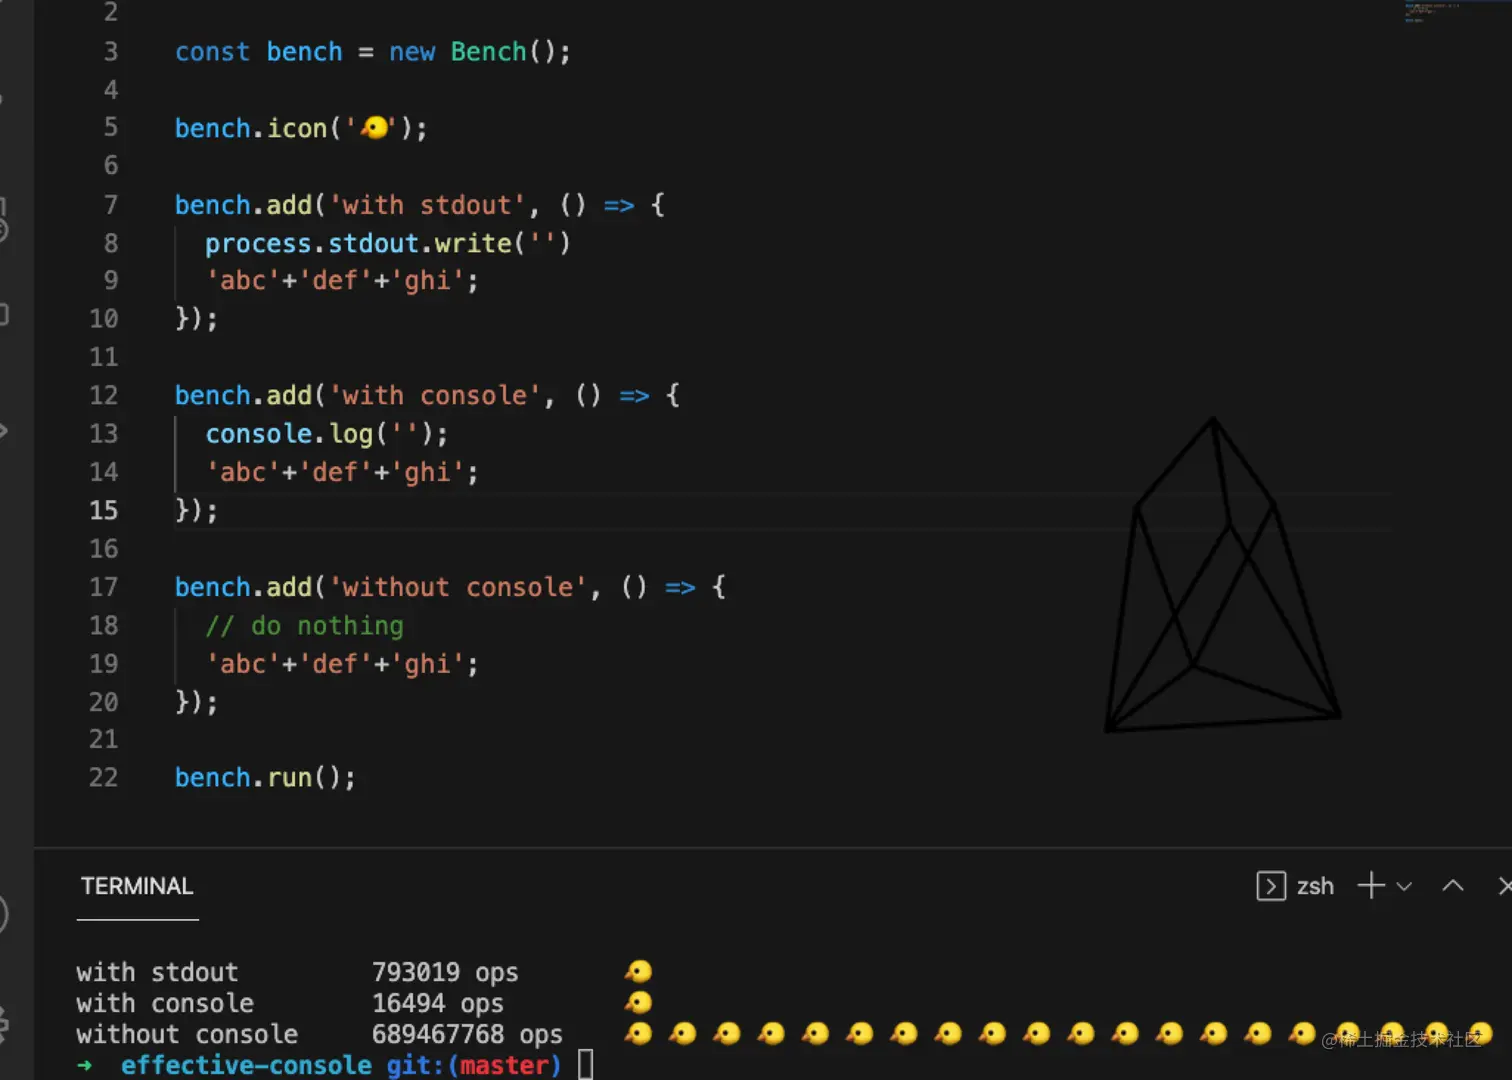Add a new terminal with plus icon

(x=1371, y=886)
